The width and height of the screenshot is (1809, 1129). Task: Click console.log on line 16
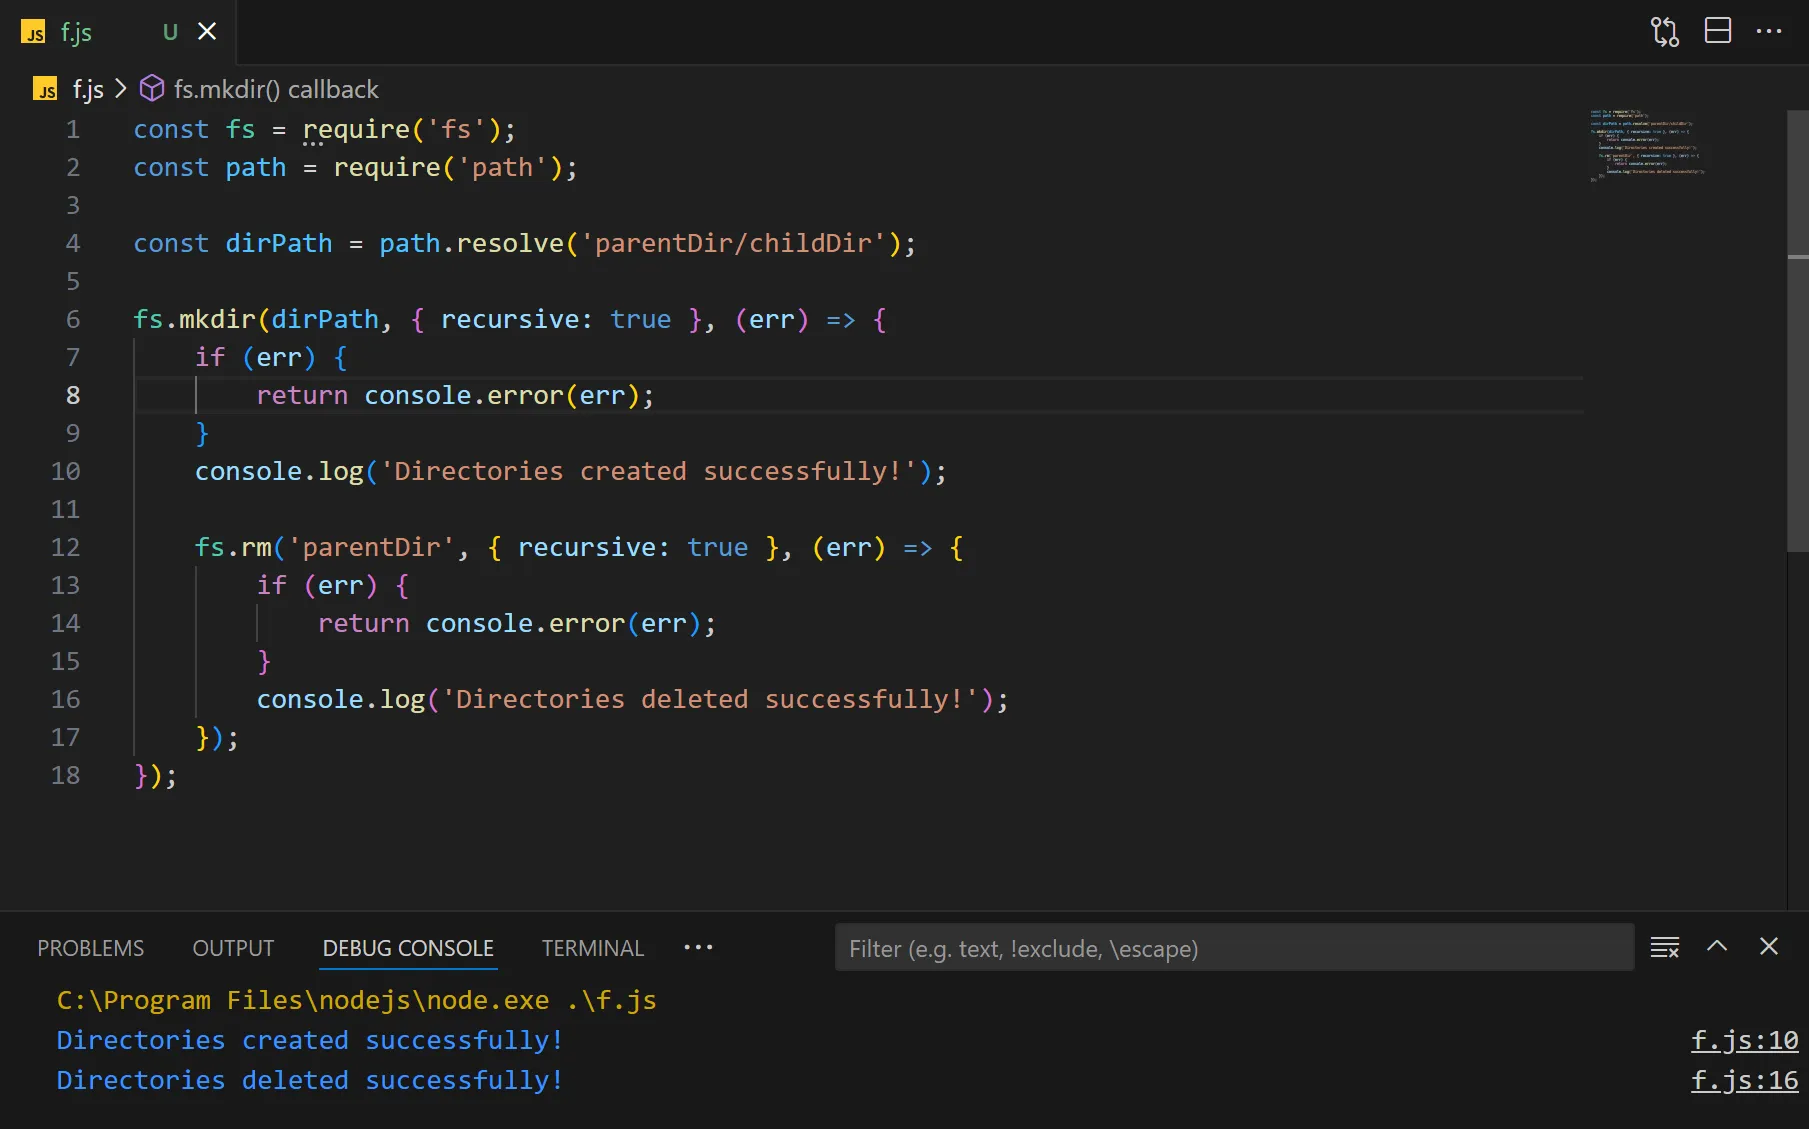[341, 700]
